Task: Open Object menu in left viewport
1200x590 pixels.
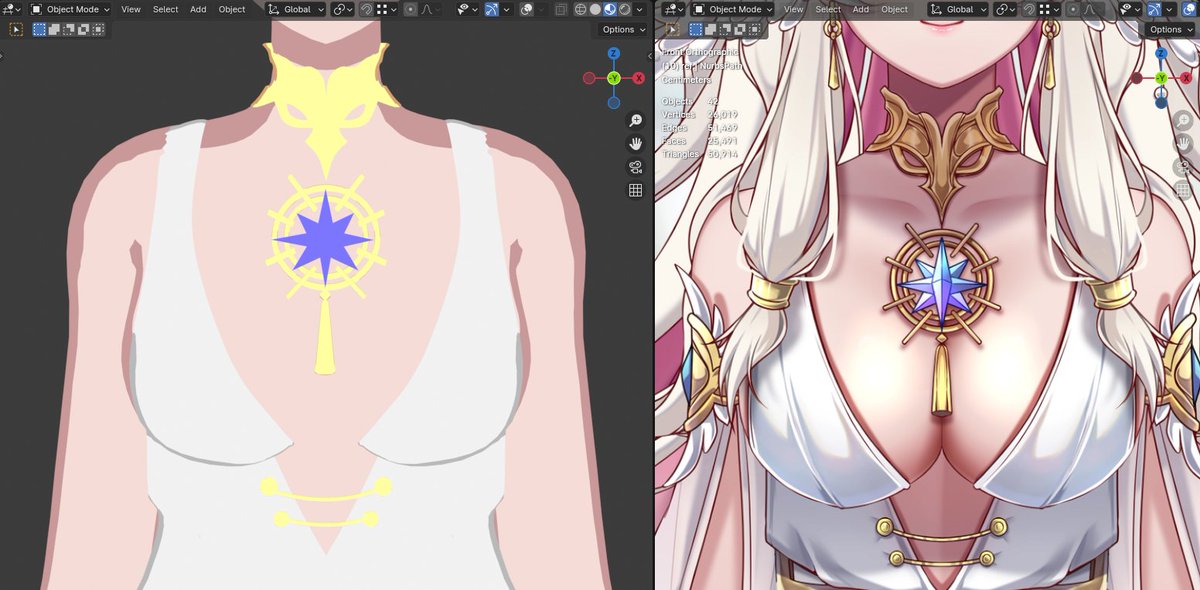Action: pyautogui.click(x=232, y=9)
